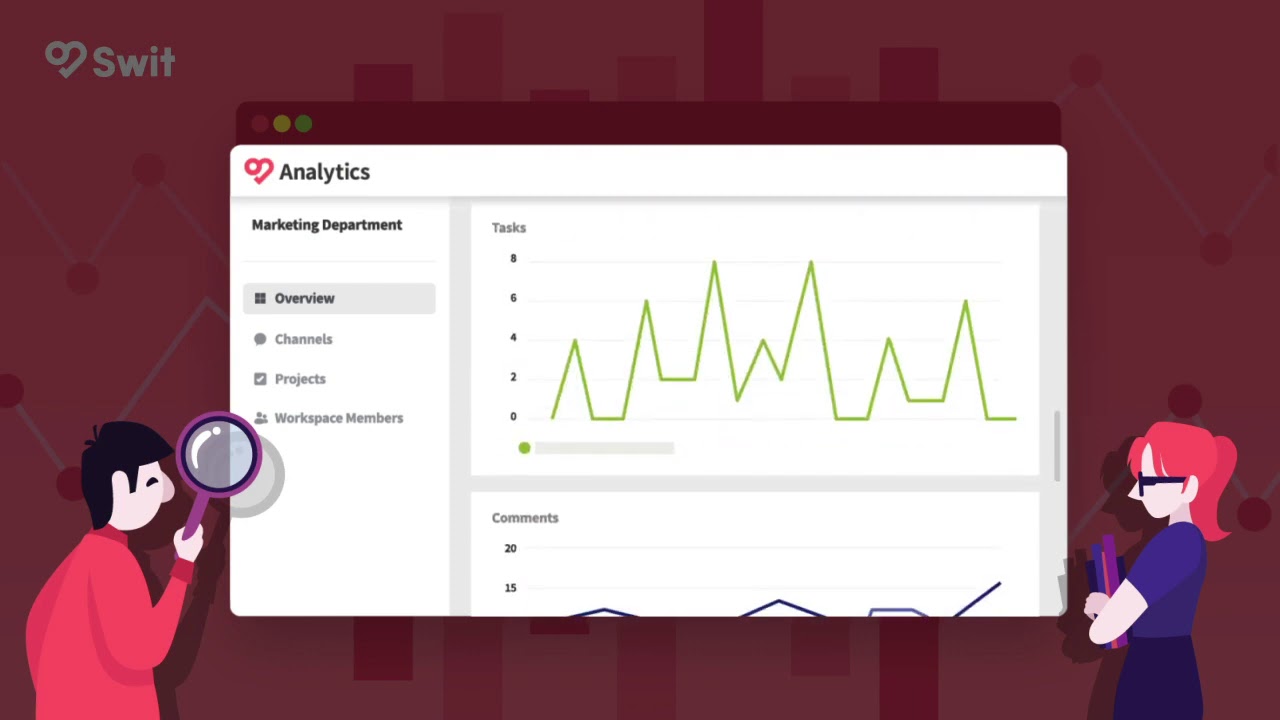The width and height of the screenshot is (1280, 720).
Task: Click the Tasks y-axis label 2
Action: tap(513, 378)
